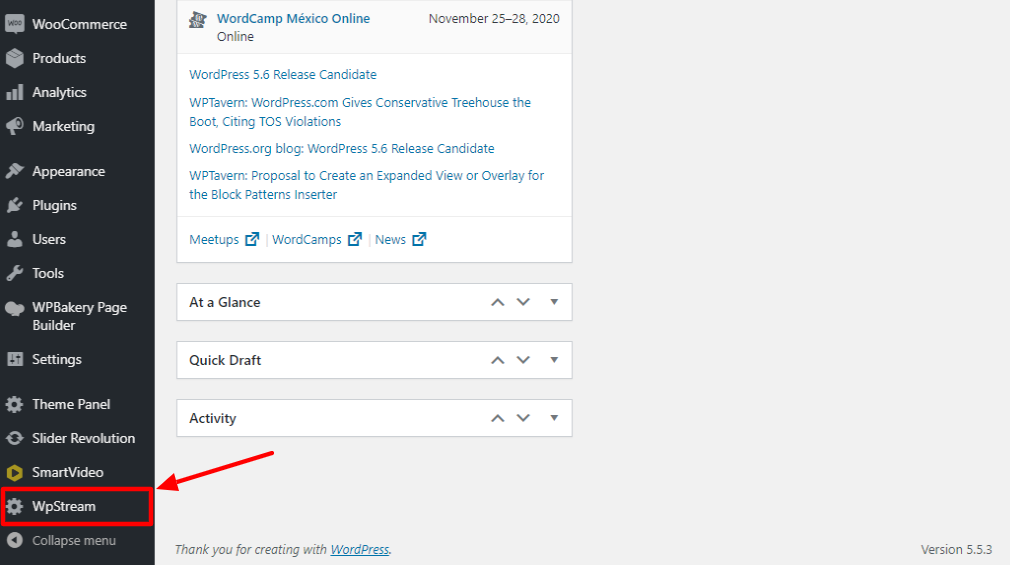Toggle the Quick Draft panel
This screenshot has width=1010, height=565.
[x=554, y=360]
